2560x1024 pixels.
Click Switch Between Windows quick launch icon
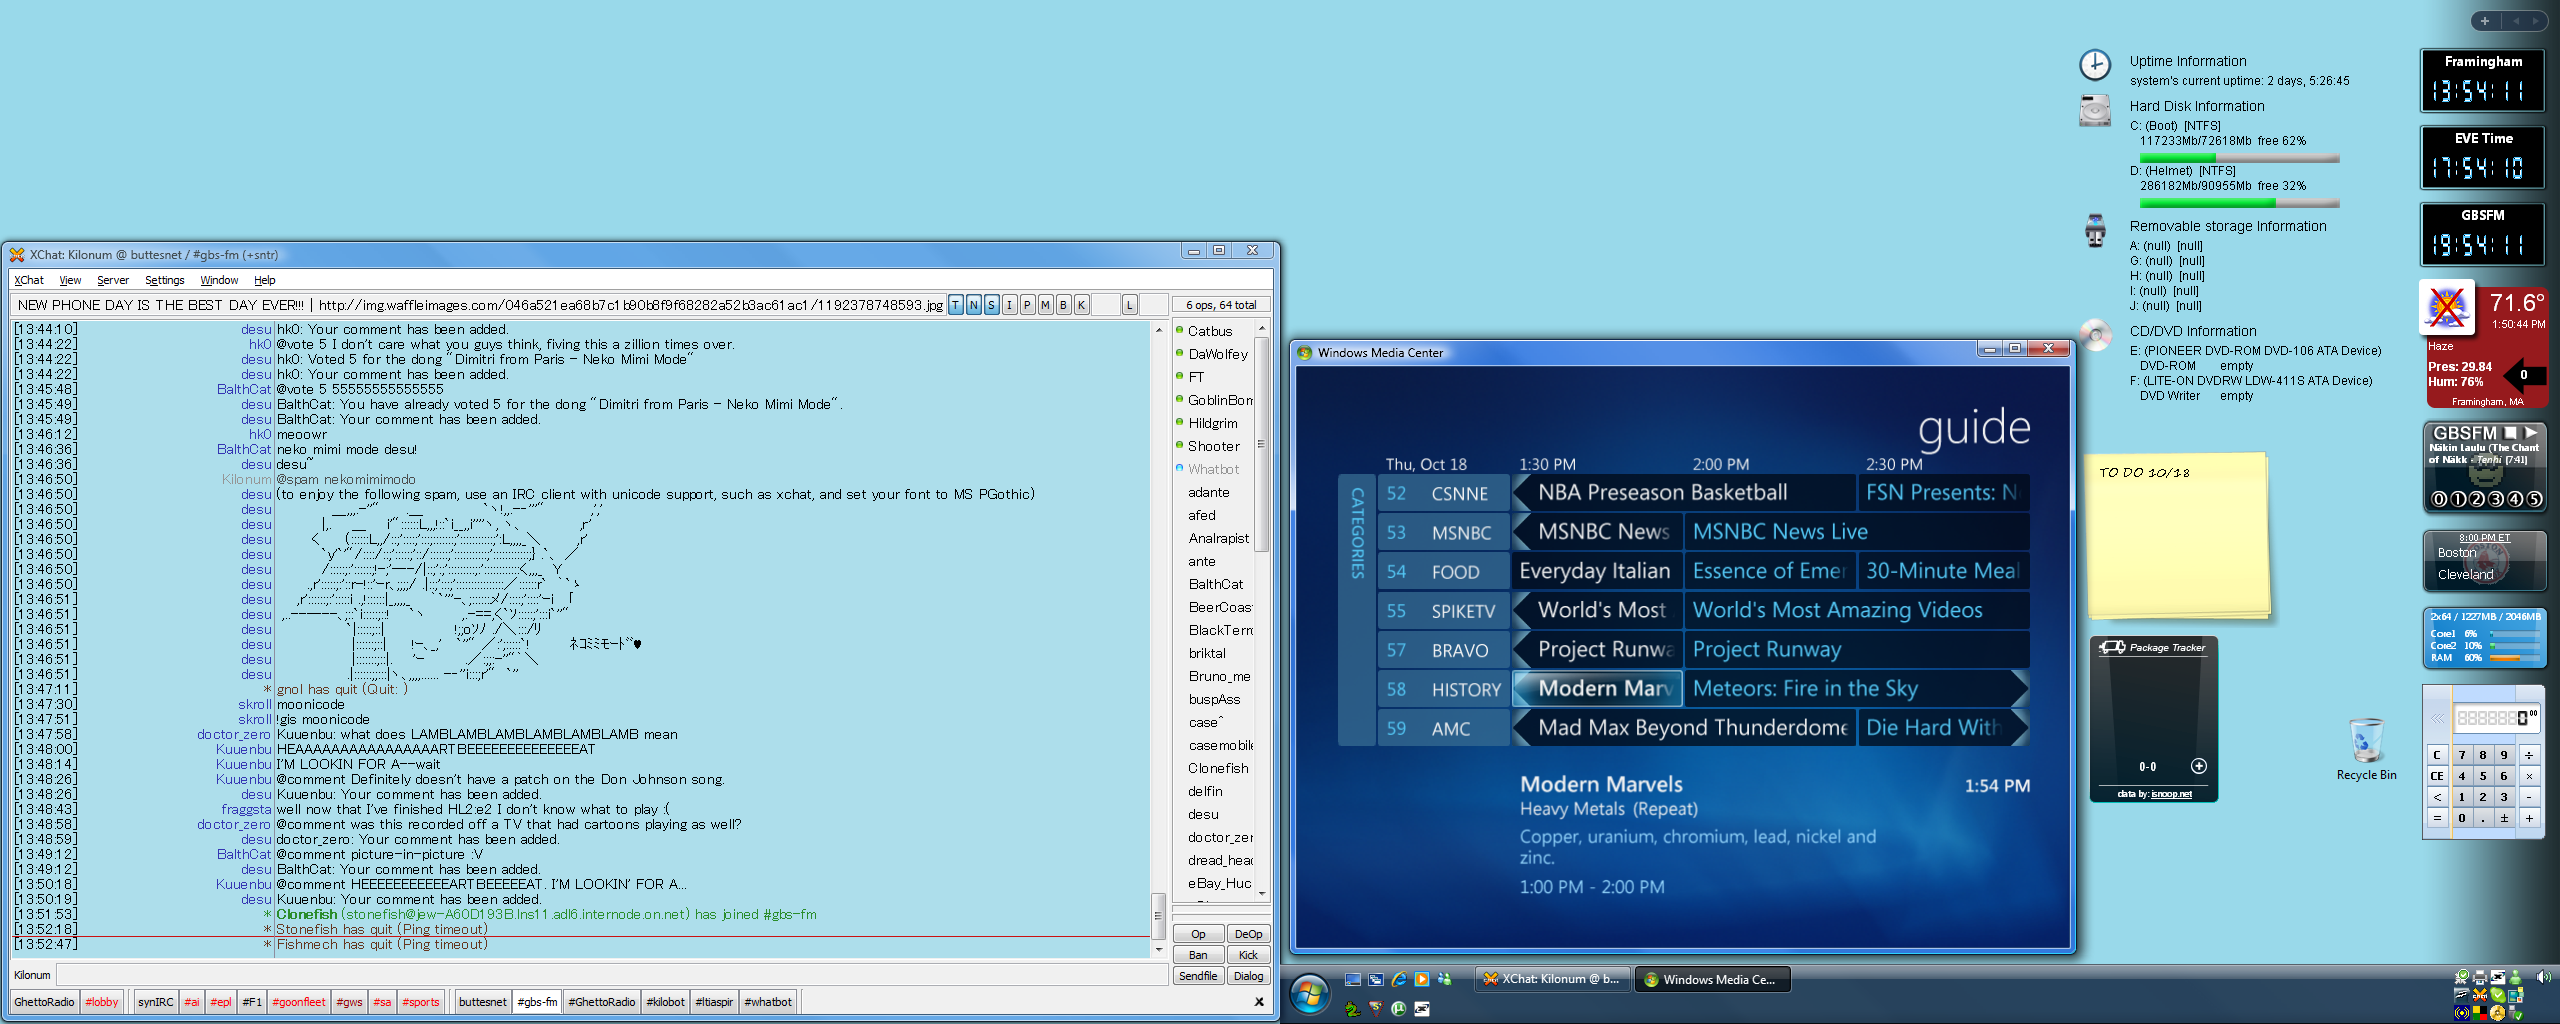pyautogui.click(x=1376, y=979)
